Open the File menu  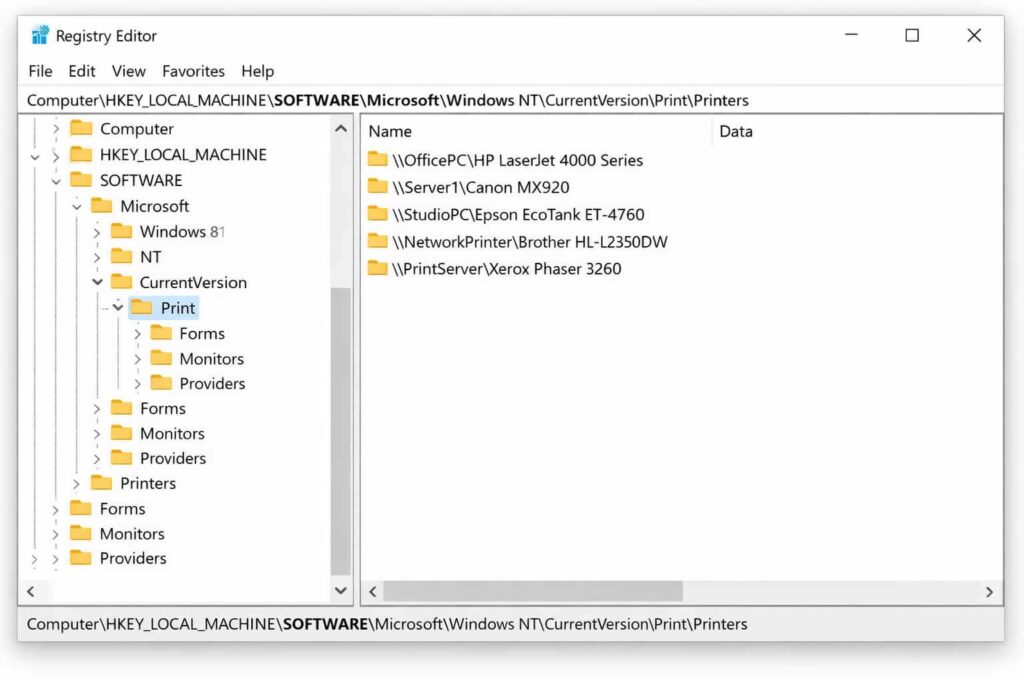pyautogui.click(x=40, y=71)
